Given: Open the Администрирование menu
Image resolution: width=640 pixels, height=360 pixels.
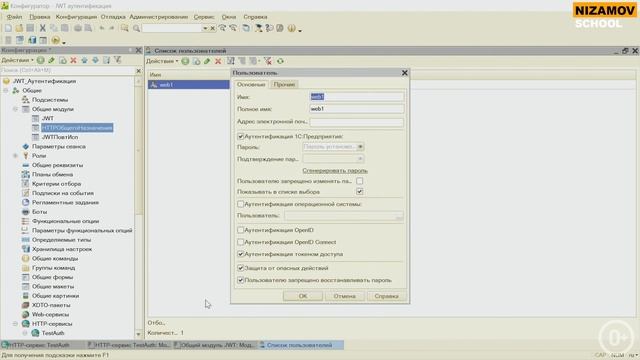Looking at the screenshot, I should tap(159, 17).
